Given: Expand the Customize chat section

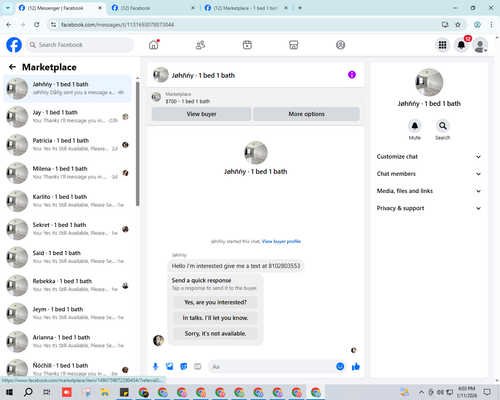Looking at the screenshot, I should (429, 157).
